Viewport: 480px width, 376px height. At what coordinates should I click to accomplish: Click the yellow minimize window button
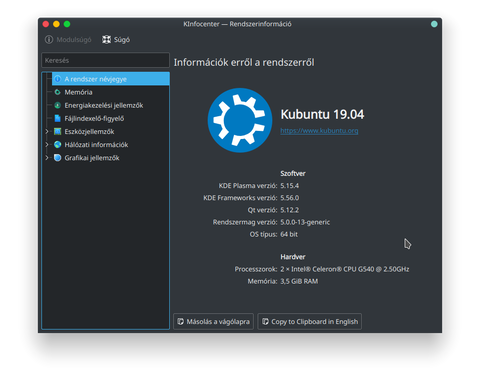pyautogui.click(x=56, y=24)
